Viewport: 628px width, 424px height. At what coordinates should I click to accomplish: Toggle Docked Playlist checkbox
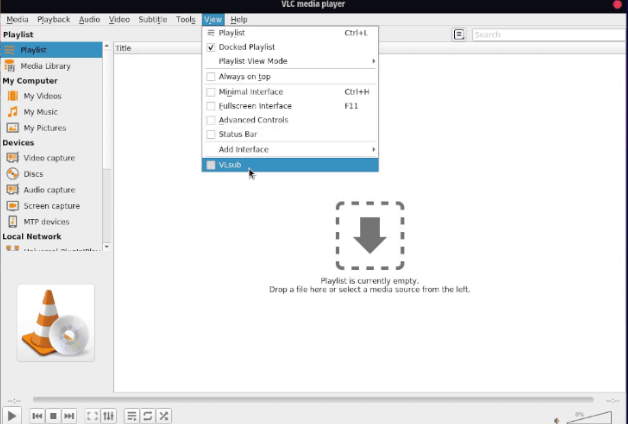[290, 47]
